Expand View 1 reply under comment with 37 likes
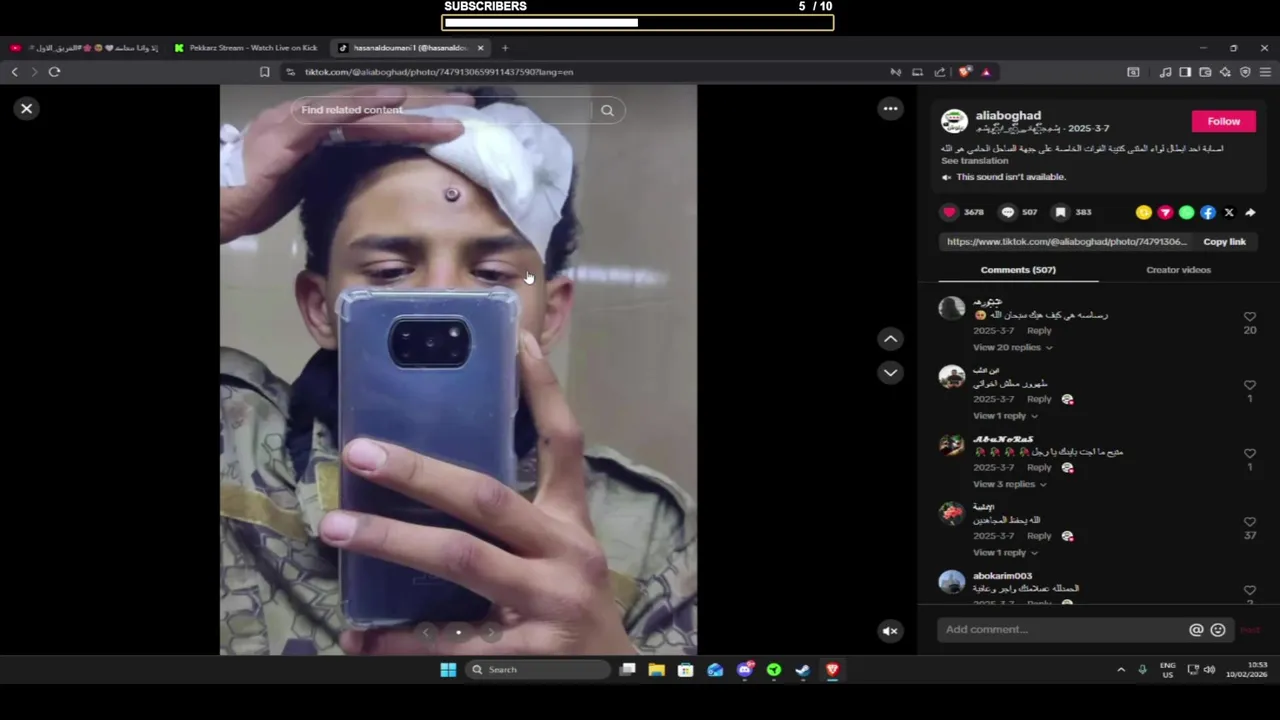1280x720 pixels. [x=1004, y=552]
